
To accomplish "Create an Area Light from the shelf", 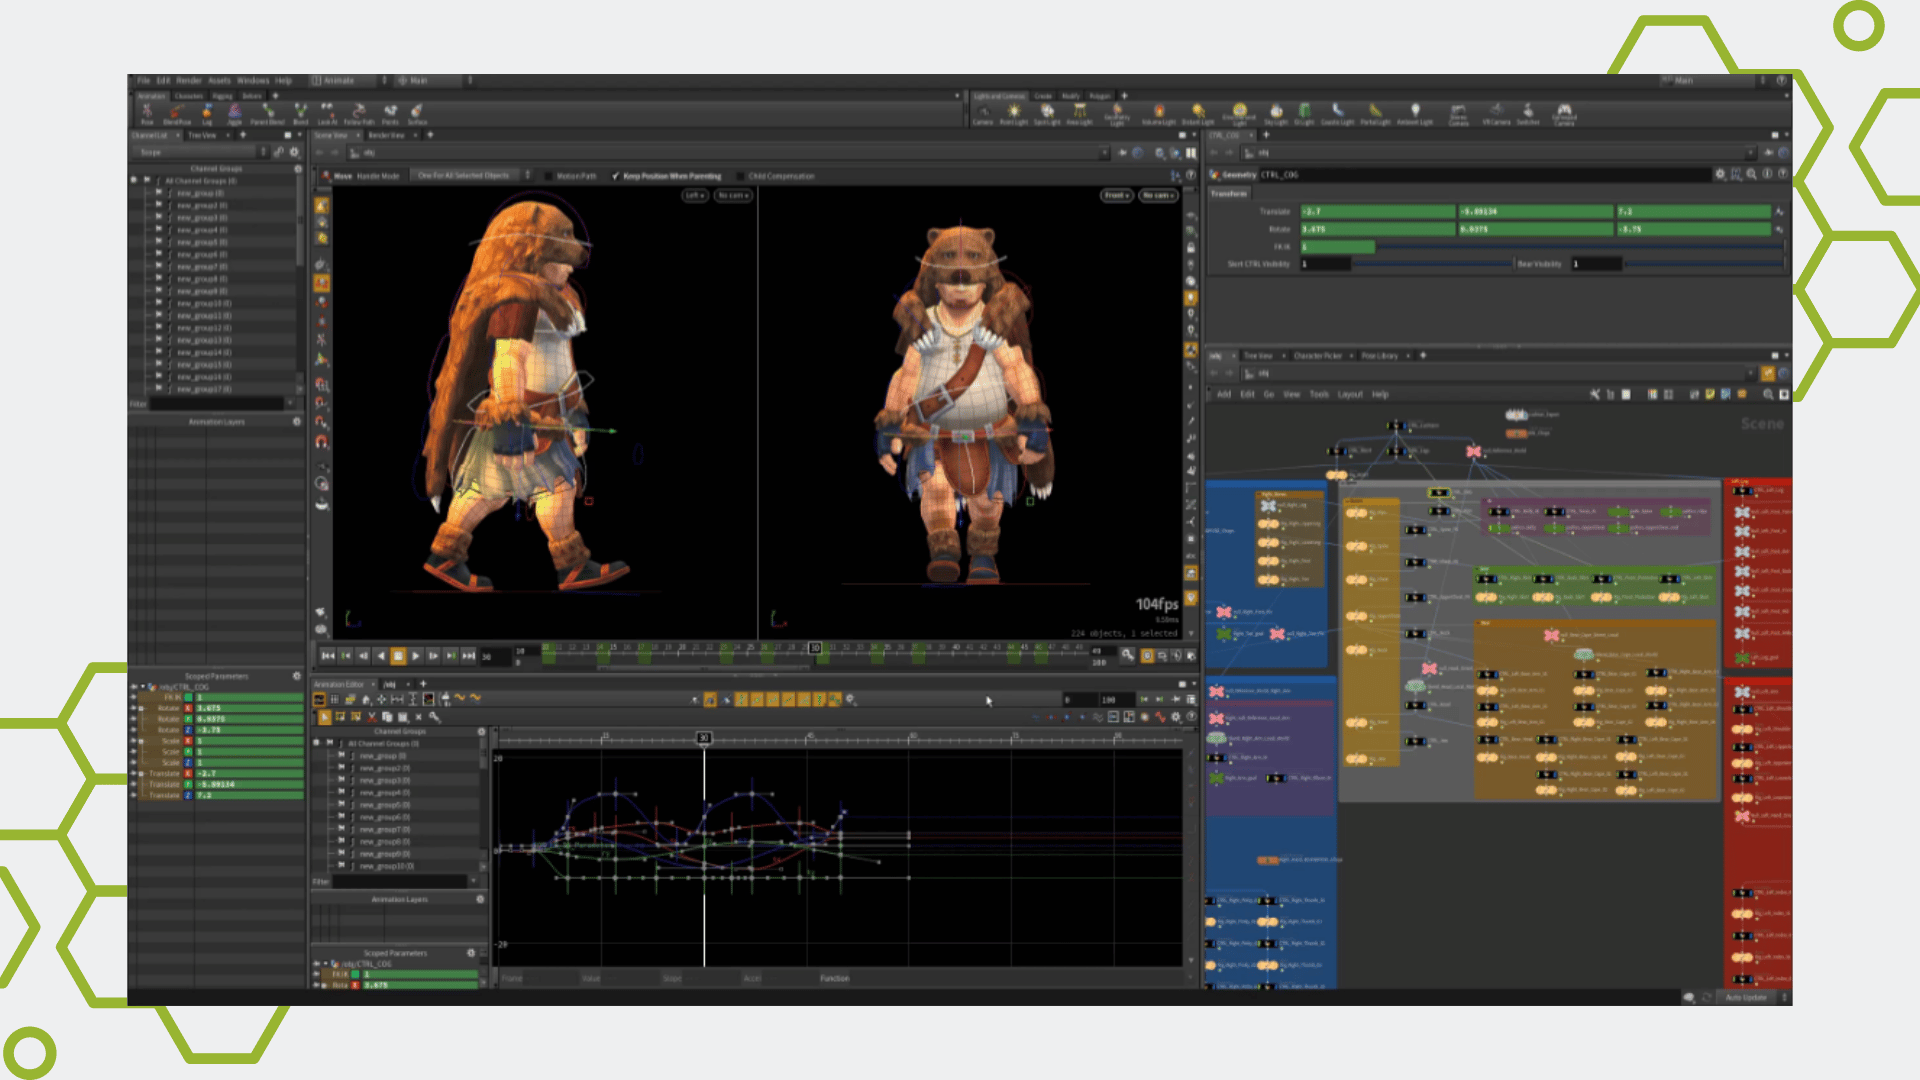I will [1080, 114].
